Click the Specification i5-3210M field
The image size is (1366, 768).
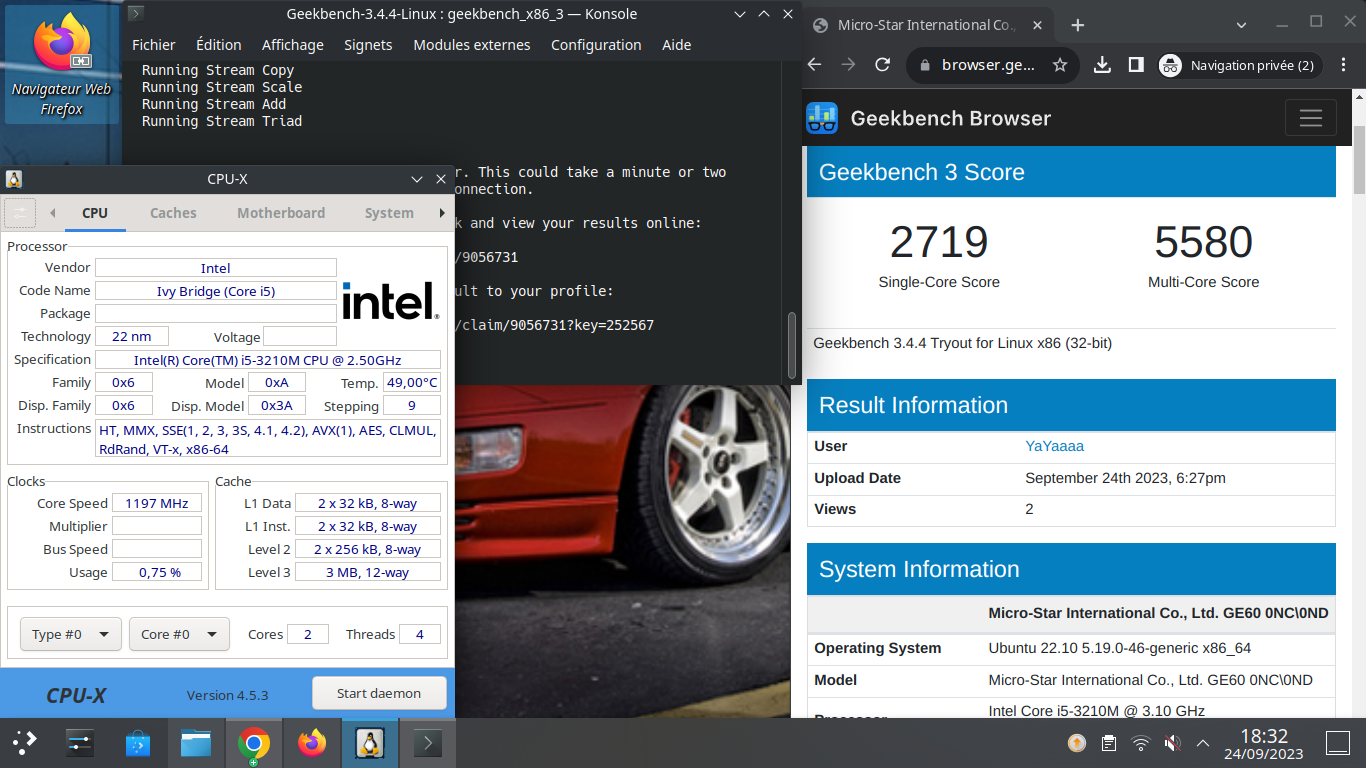click(268, 359)
